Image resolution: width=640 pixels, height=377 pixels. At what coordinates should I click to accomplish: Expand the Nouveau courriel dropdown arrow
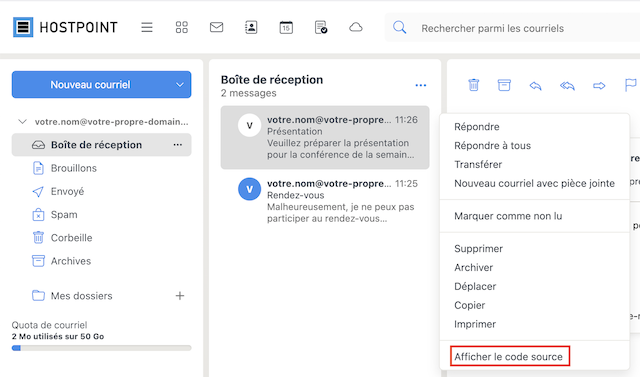pyautogui.click(x=180, y=84)
